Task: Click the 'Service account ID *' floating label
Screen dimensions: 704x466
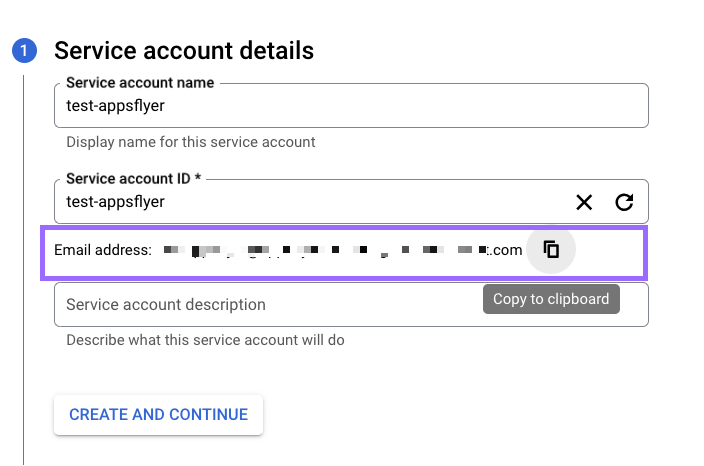Action: point(133,179)
